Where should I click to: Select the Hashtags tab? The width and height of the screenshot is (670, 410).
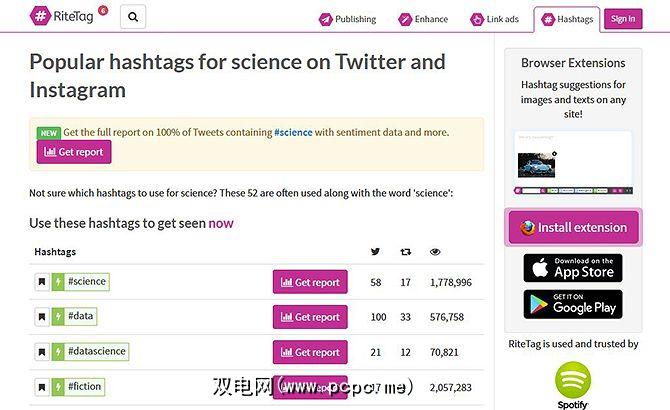click(567, 19)
